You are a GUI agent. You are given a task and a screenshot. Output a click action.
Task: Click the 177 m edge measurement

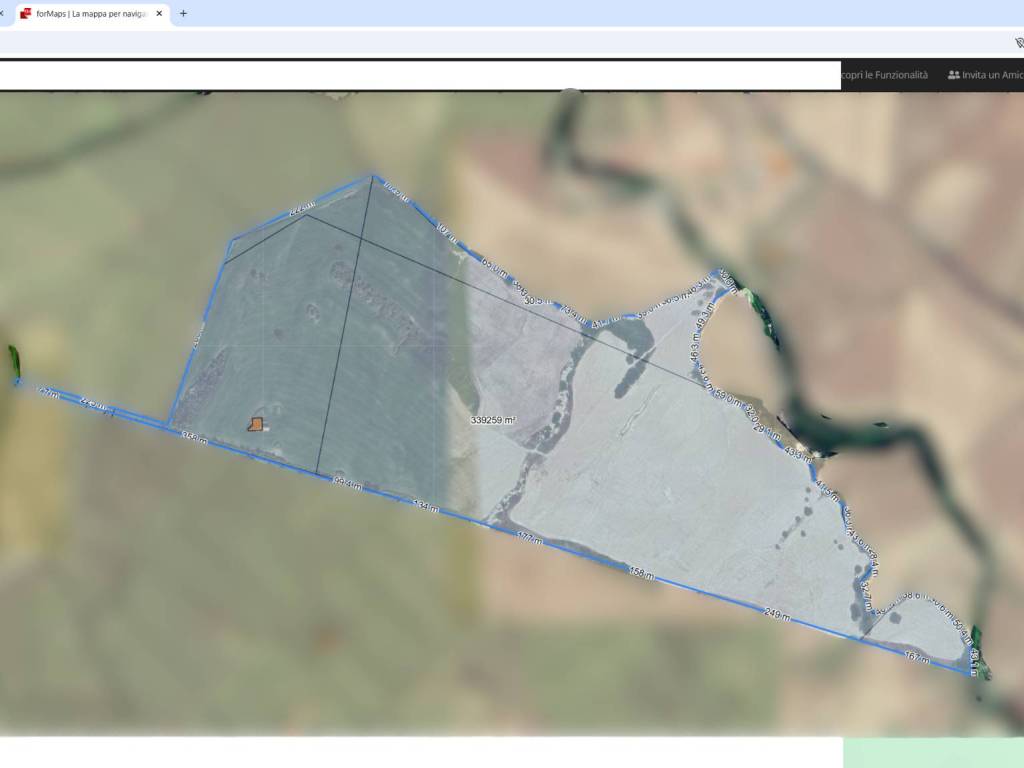coord(530,538)
